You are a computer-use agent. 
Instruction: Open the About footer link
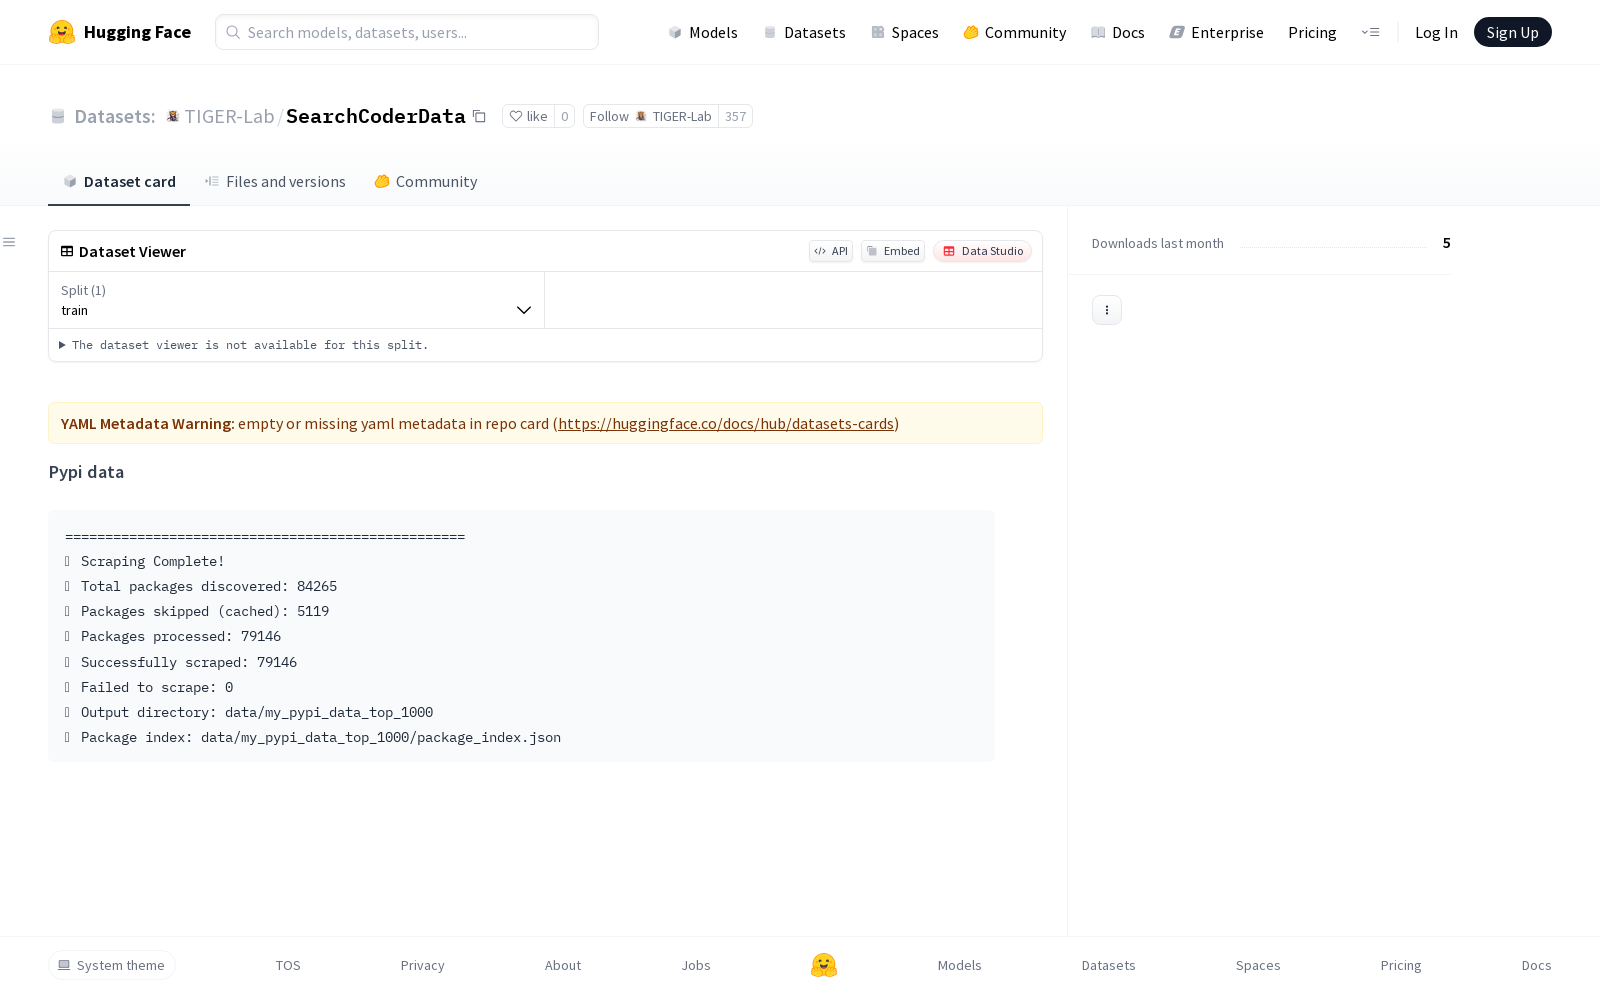(x=563, y=965)
